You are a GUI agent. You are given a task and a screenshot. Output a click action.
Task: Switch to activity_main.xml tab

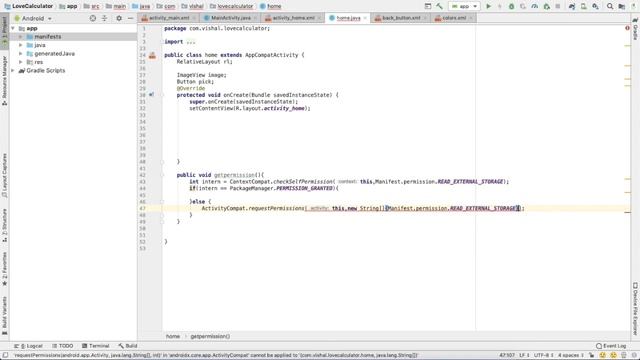click(x=169, y=18)
